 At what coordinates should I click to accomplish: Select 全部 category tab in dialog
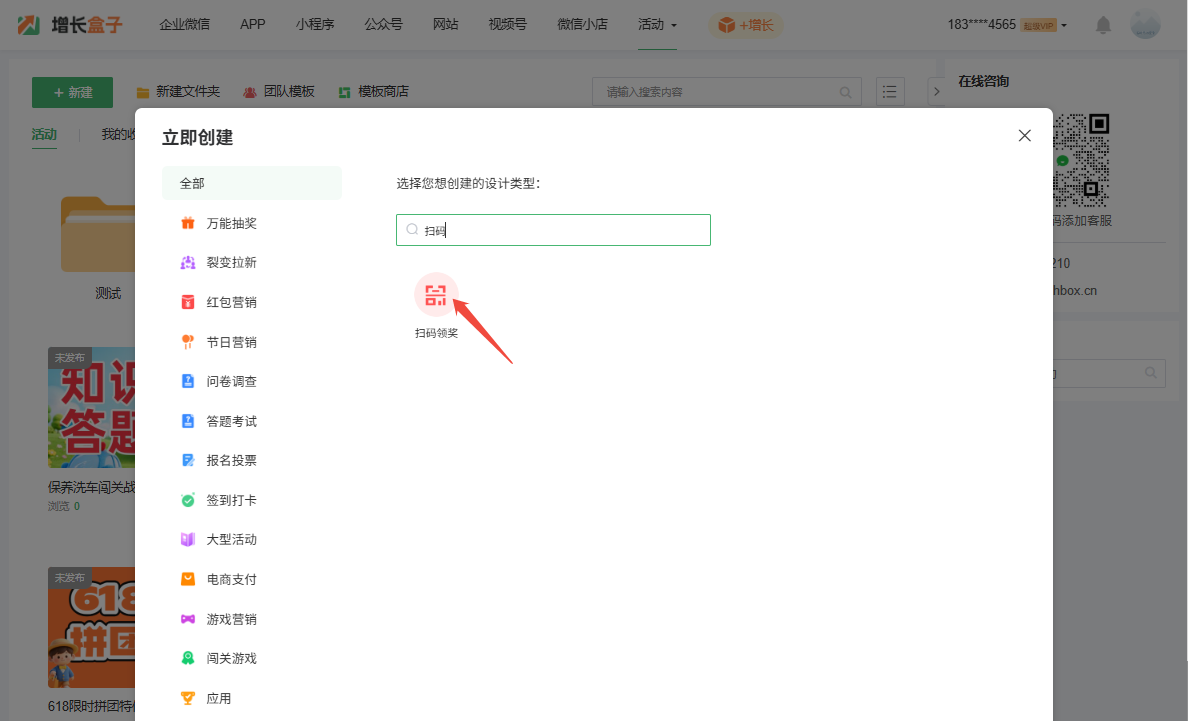251,183
